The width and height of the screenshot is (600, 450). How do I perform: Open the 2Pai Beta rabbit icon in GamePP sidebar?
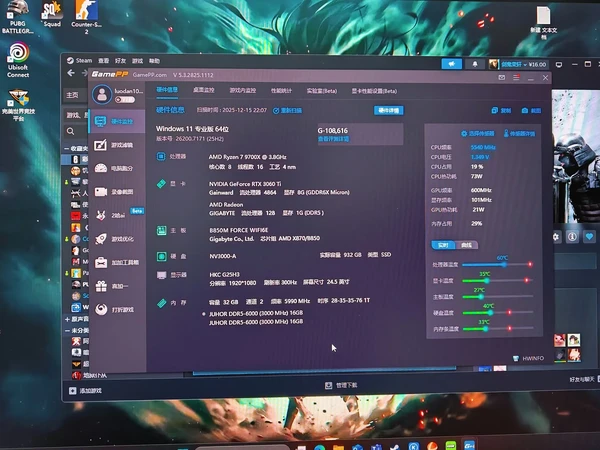(x=101, y=215)
